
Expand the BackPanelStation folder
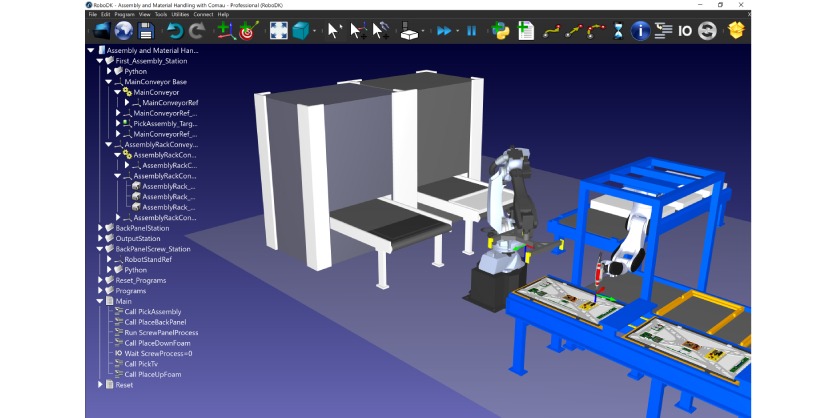100,228
